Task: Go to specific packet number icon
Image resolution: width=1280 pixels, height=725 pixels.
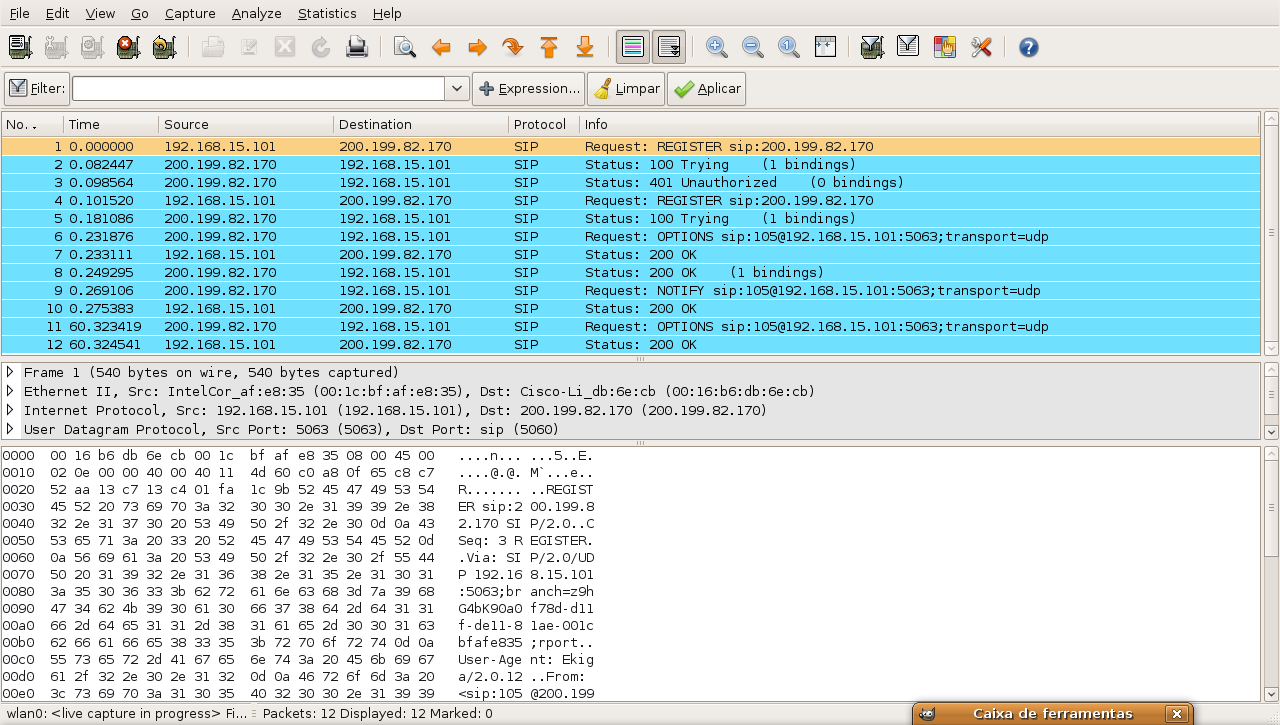Action: click(513, 47)
